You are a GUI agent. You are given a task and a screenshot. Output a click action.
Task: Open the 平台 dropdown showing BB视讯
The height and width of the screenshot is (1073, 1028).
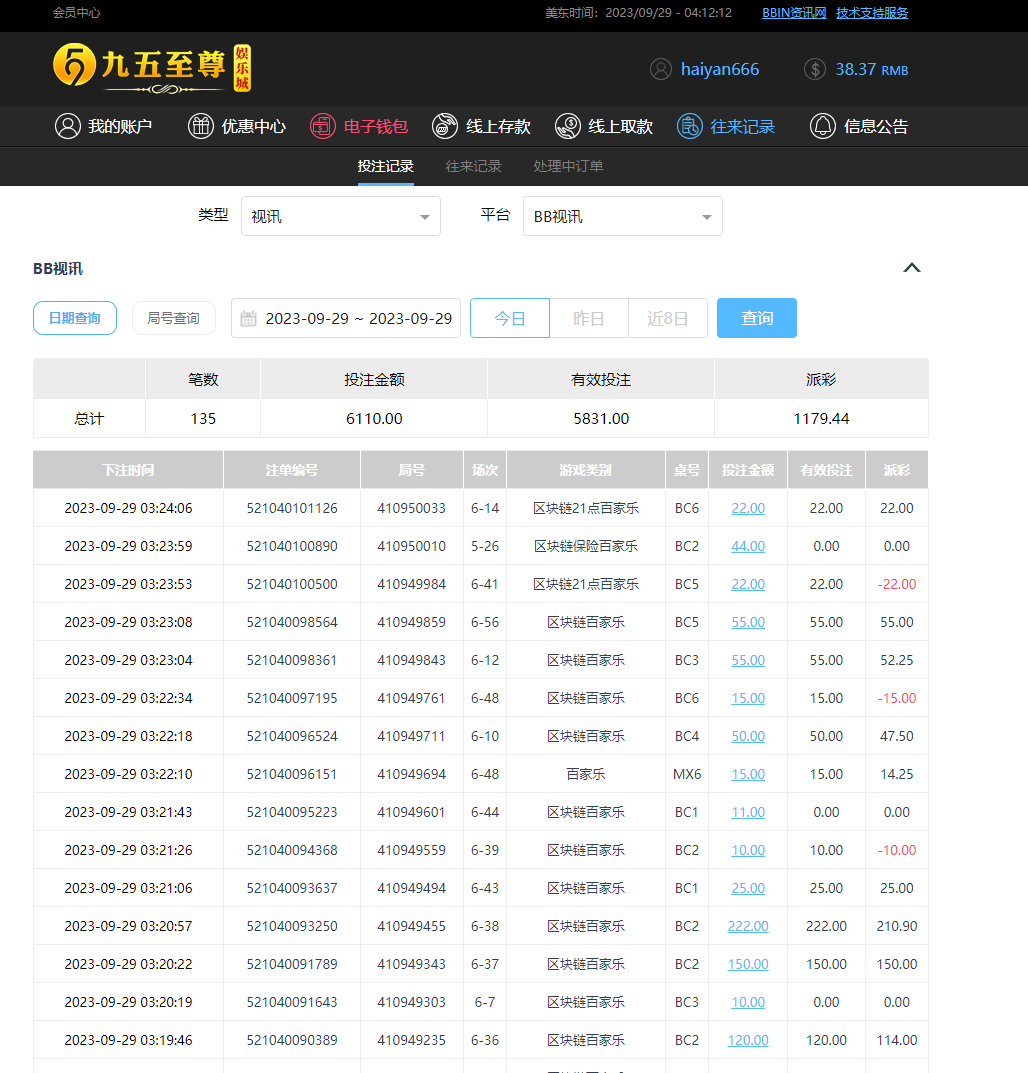[x=622, y=216]
